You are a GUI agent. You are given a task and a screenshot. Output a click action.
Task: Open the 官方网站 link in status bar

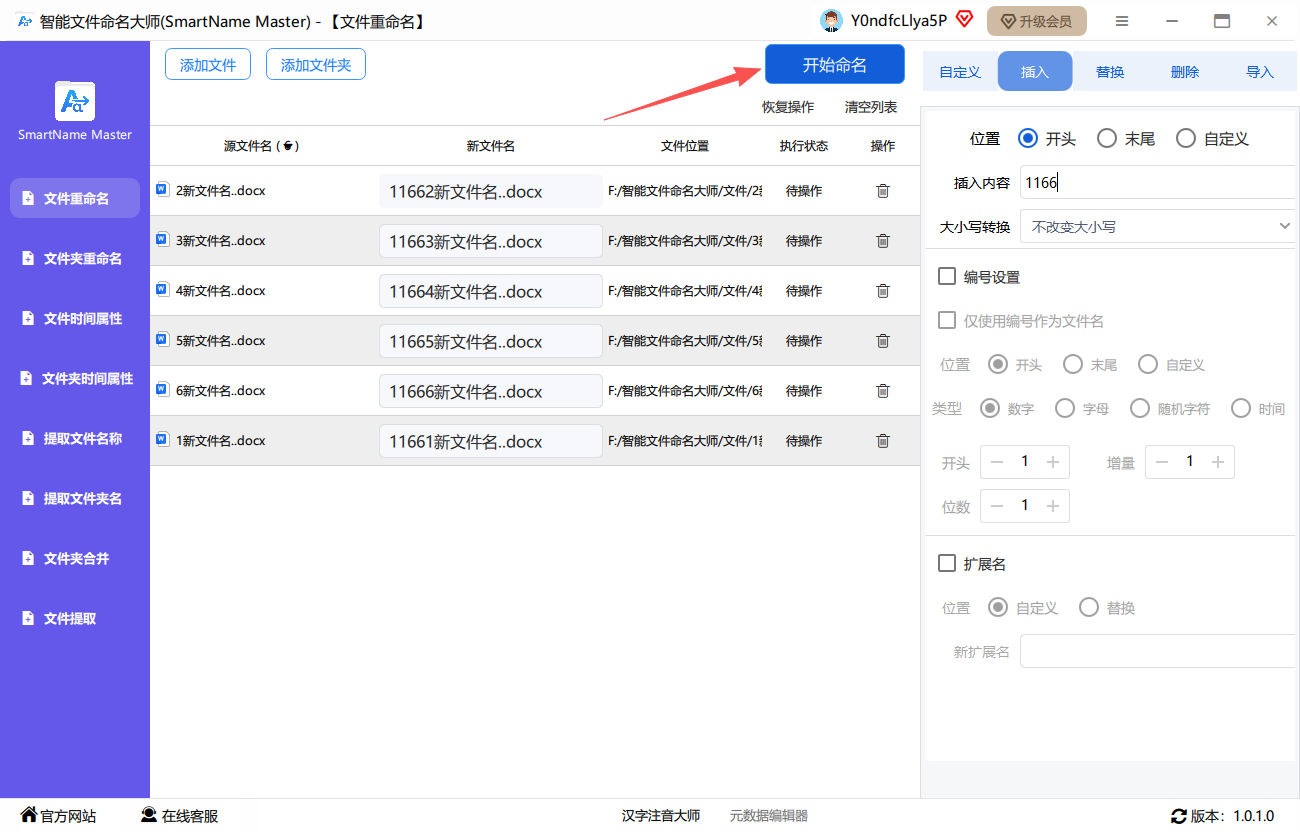[59, 816]
